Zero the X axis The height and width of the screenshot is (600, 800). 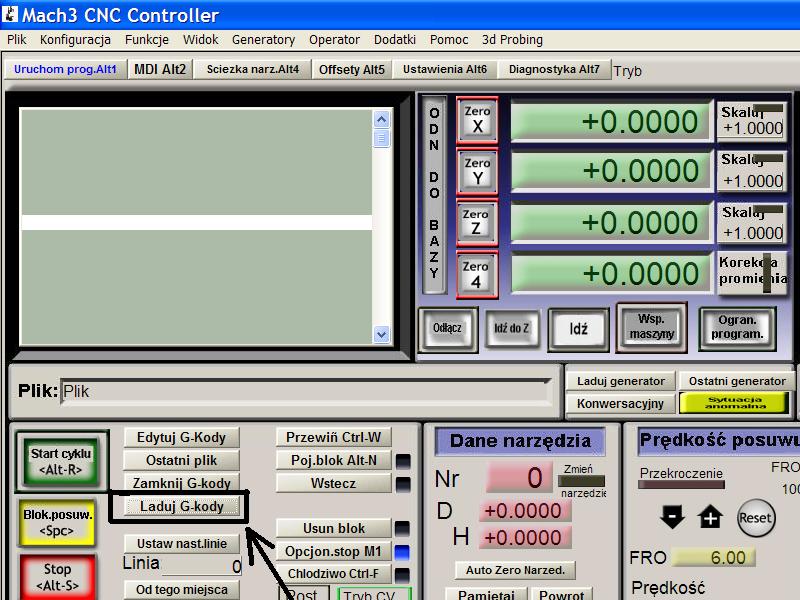477,120
